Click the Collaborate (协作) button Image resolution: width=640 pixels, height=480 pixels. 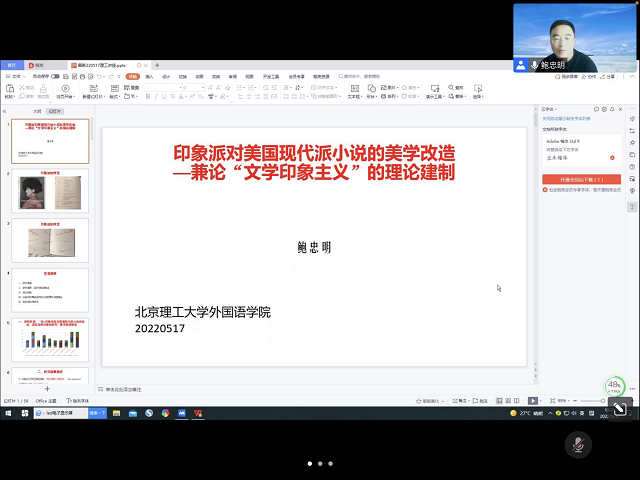coord(588,76)
